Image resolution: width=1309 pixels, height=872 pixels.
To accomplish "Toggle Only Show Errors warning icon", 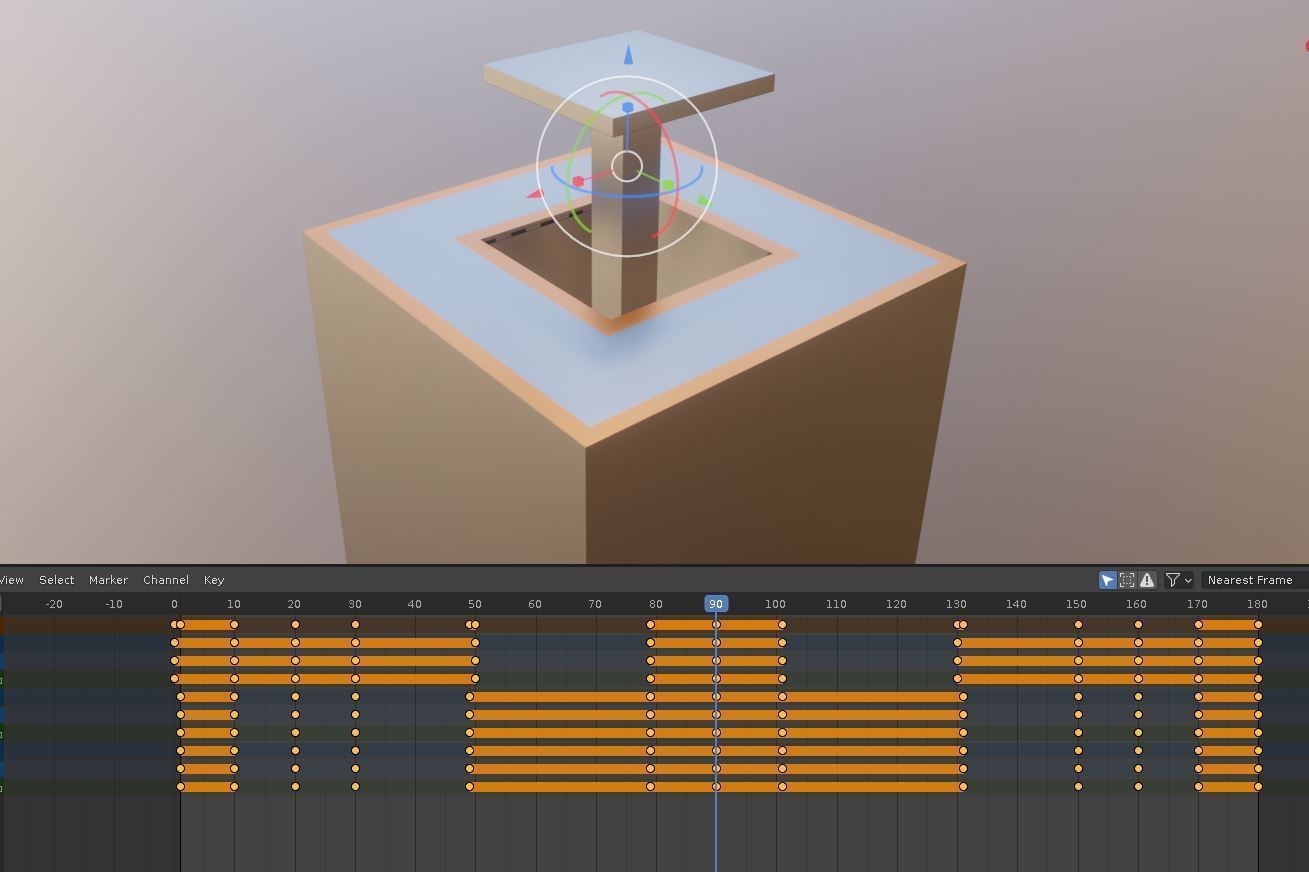I will pyautogui.click(x=1147, y=580).
